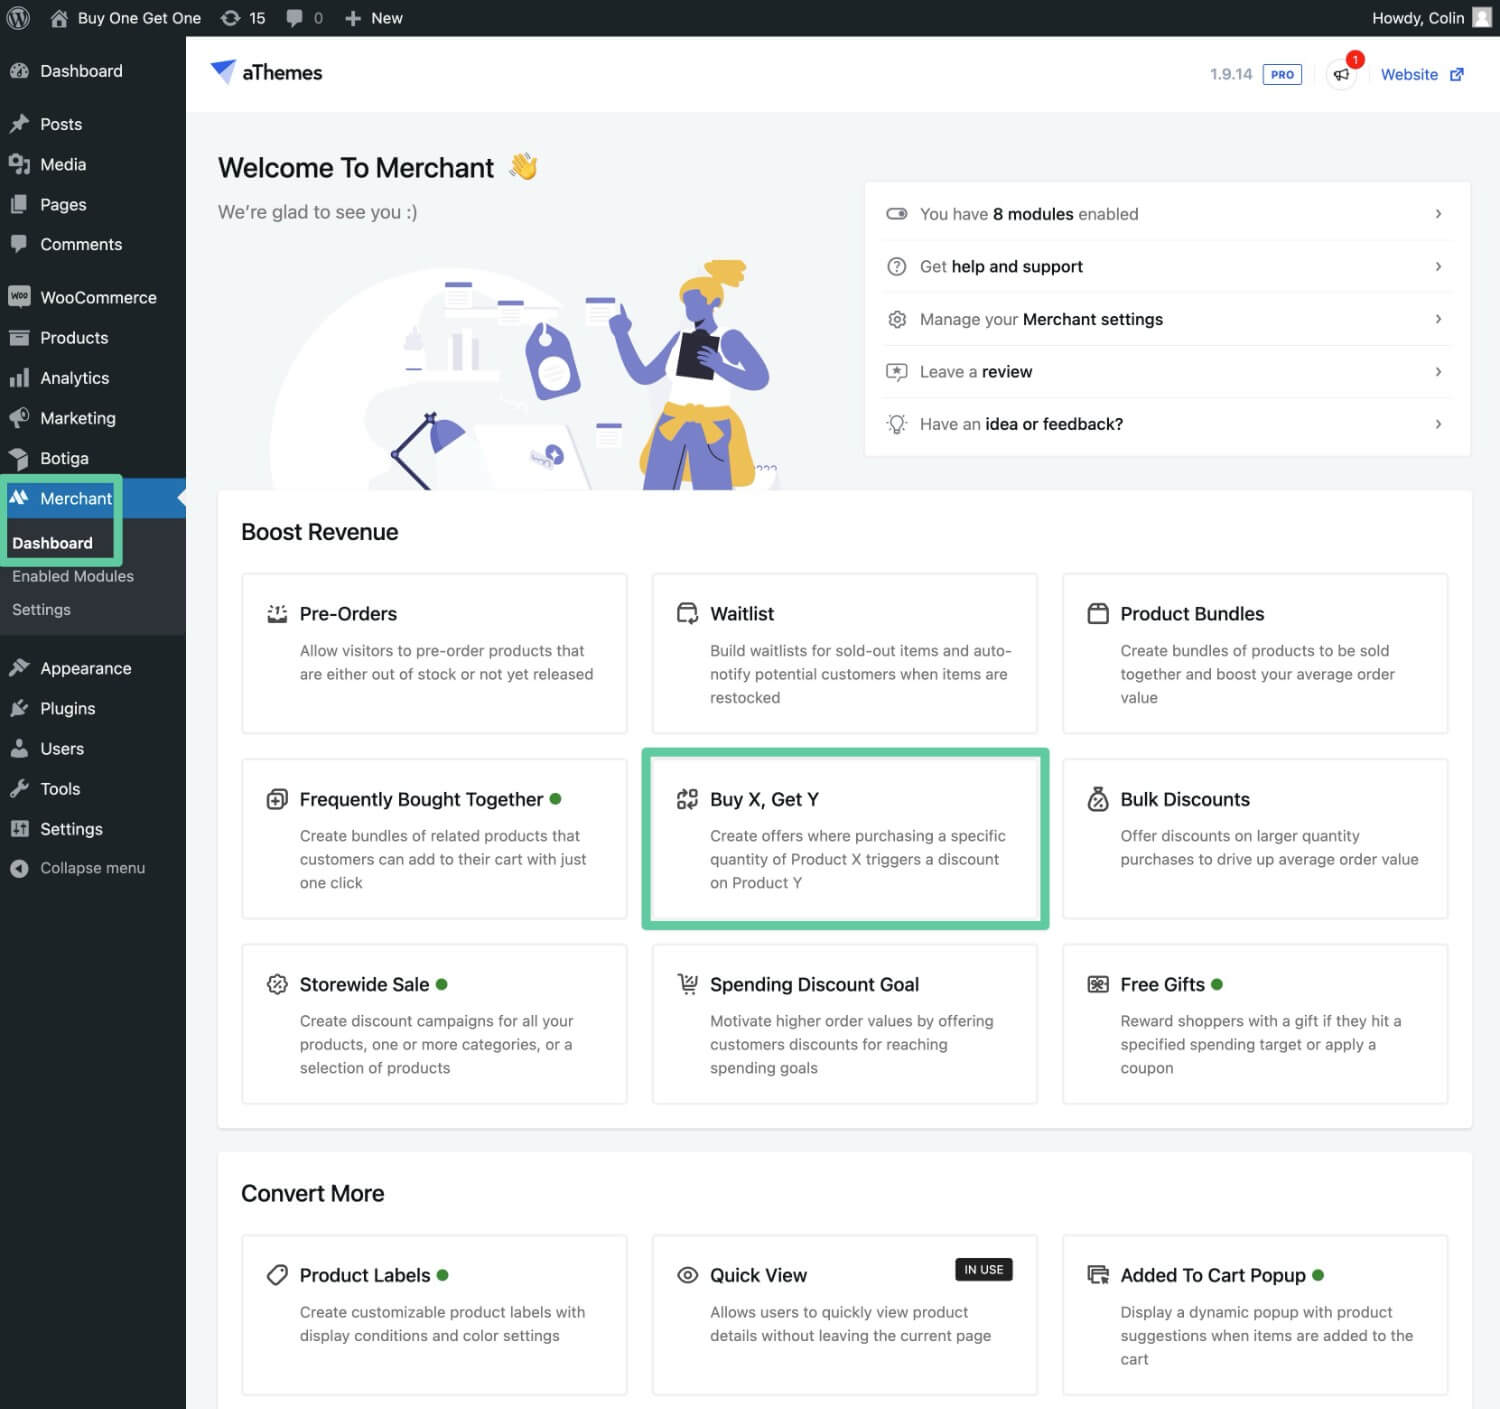Viewport: 1500px width, 1409px height.
Task: Open Merchant Settings submenu item
Action: pos(41,609)
